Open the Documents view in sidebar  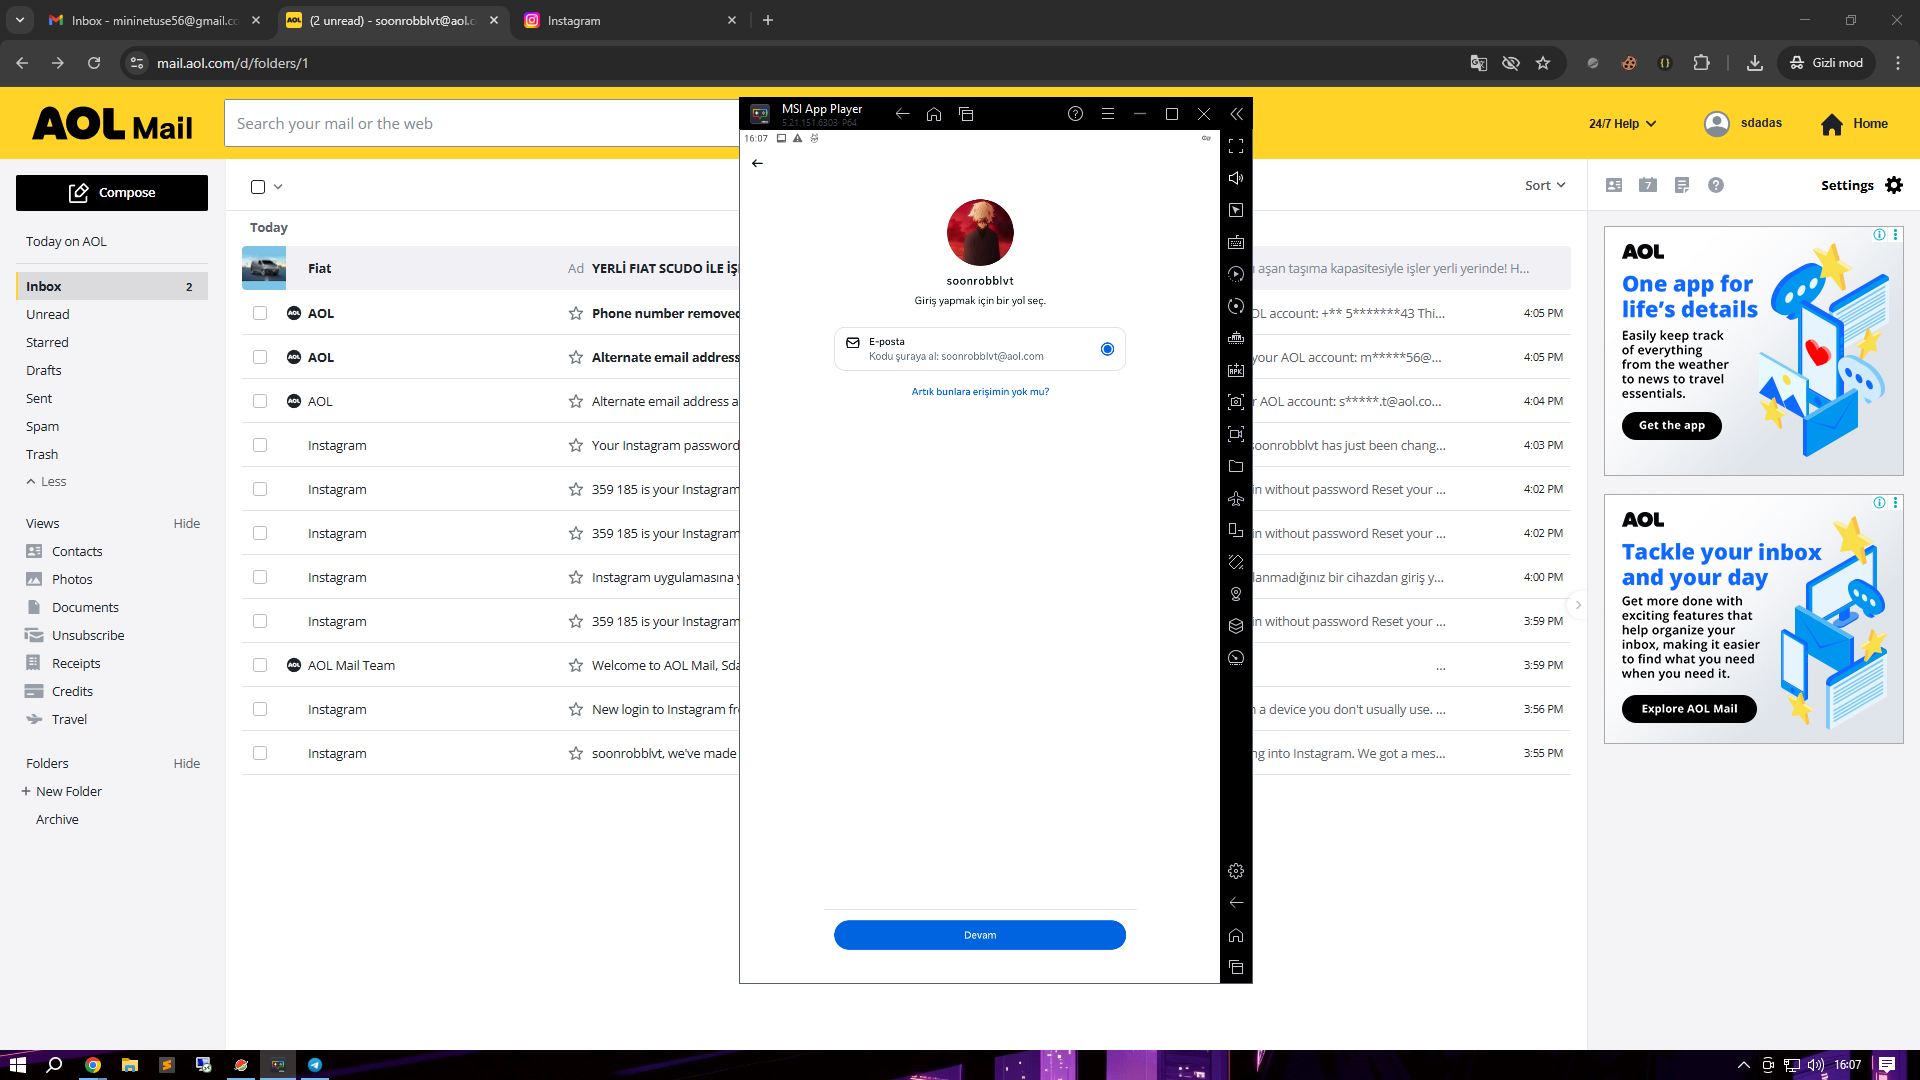pyautogui.click(x=85, y=607)
